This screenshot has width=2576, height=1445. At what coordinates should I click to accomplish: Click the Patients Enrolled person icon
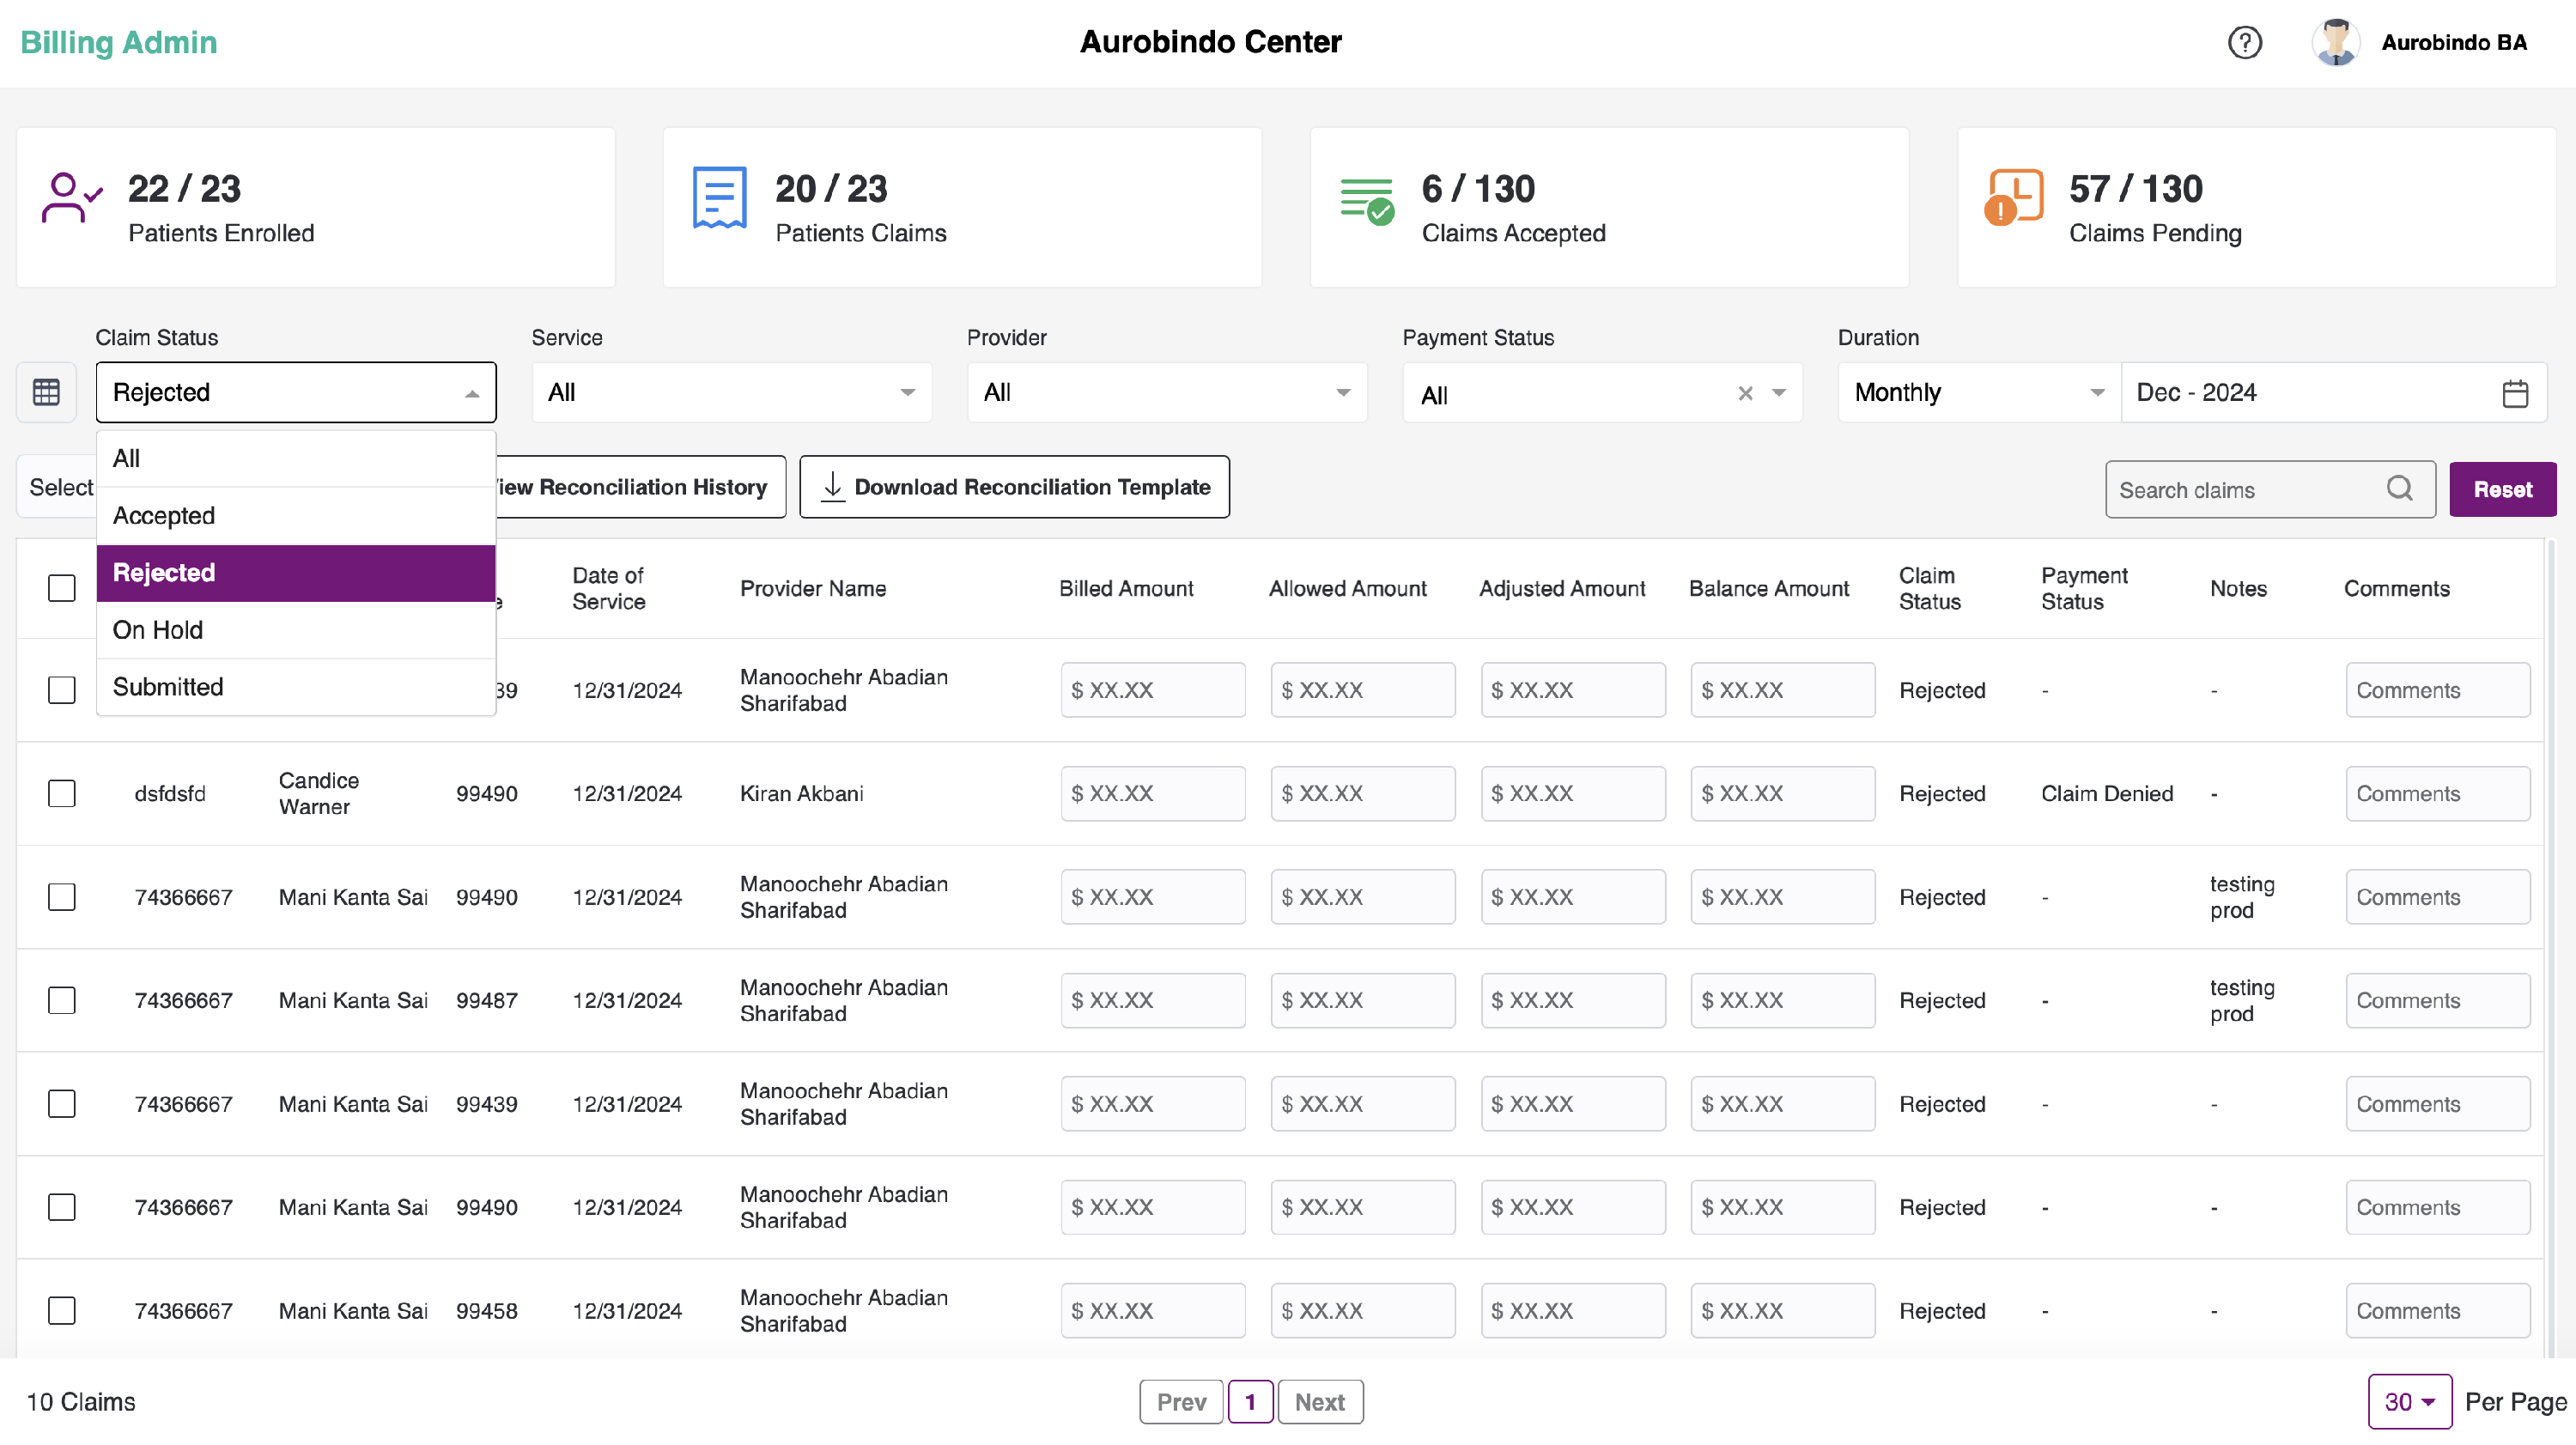71,198
